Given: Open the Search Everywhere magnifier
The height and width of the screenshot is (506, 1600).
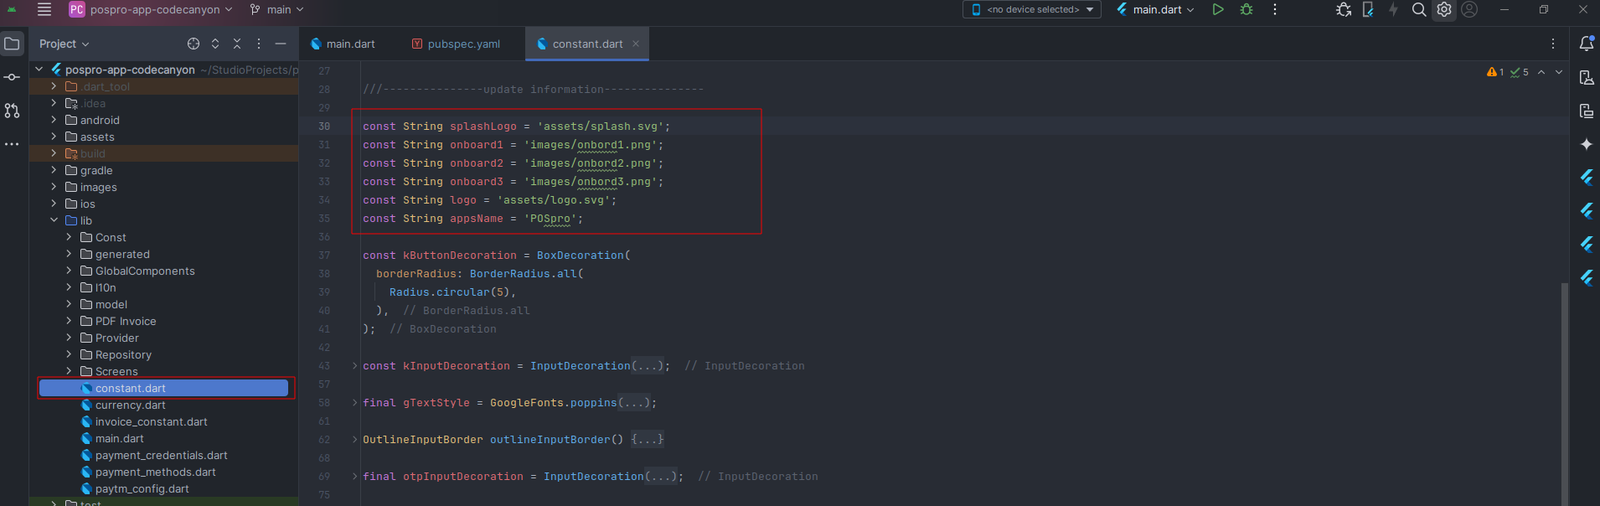Looking at the screenshot, I should [x=1418, y=10].
